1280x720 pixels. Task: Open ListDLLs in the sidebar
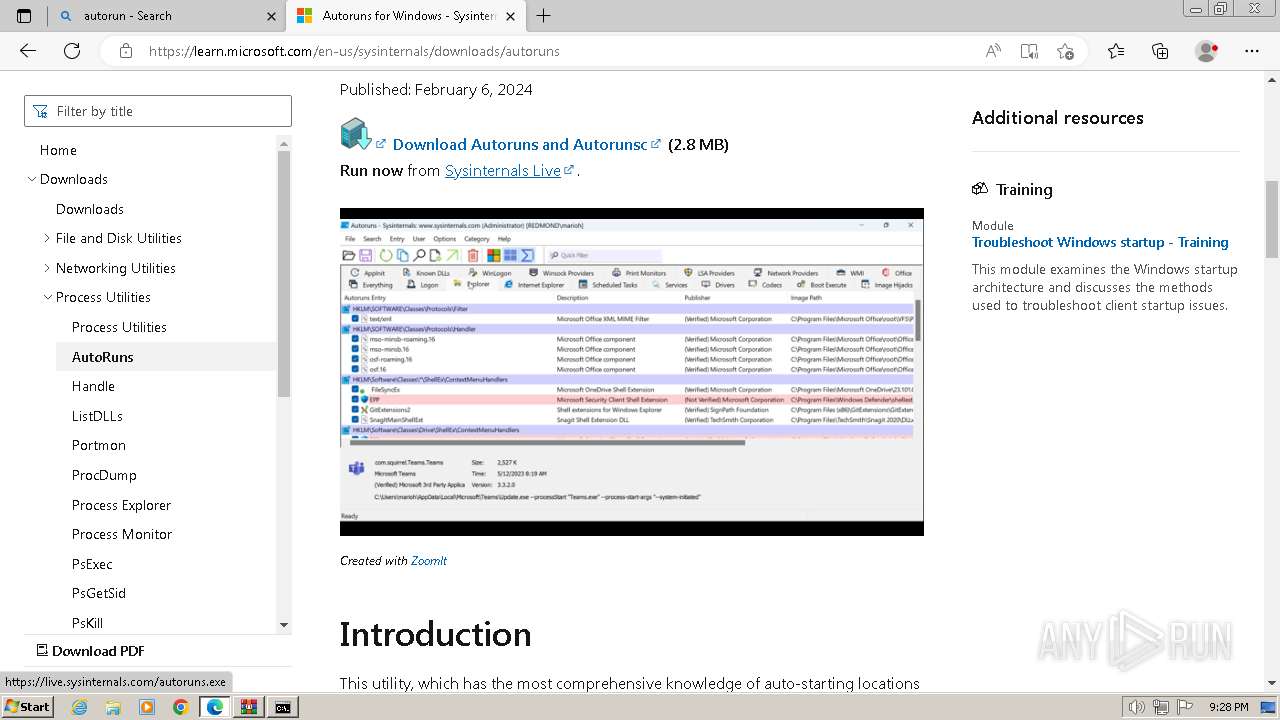tap(97, 416)
